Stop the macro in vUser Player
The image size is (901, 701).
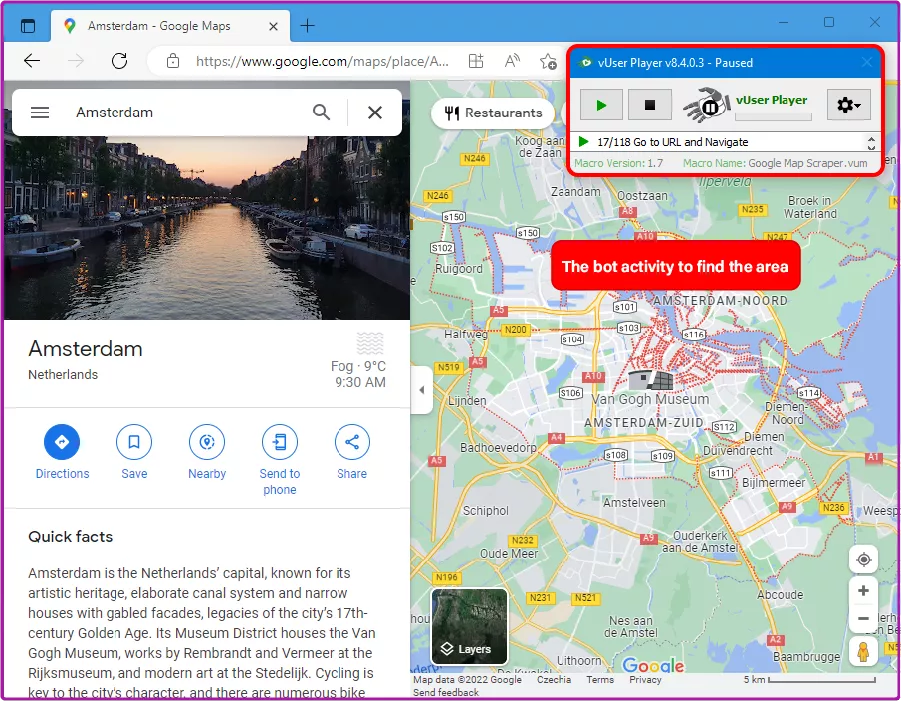click(x=649, y=105)
